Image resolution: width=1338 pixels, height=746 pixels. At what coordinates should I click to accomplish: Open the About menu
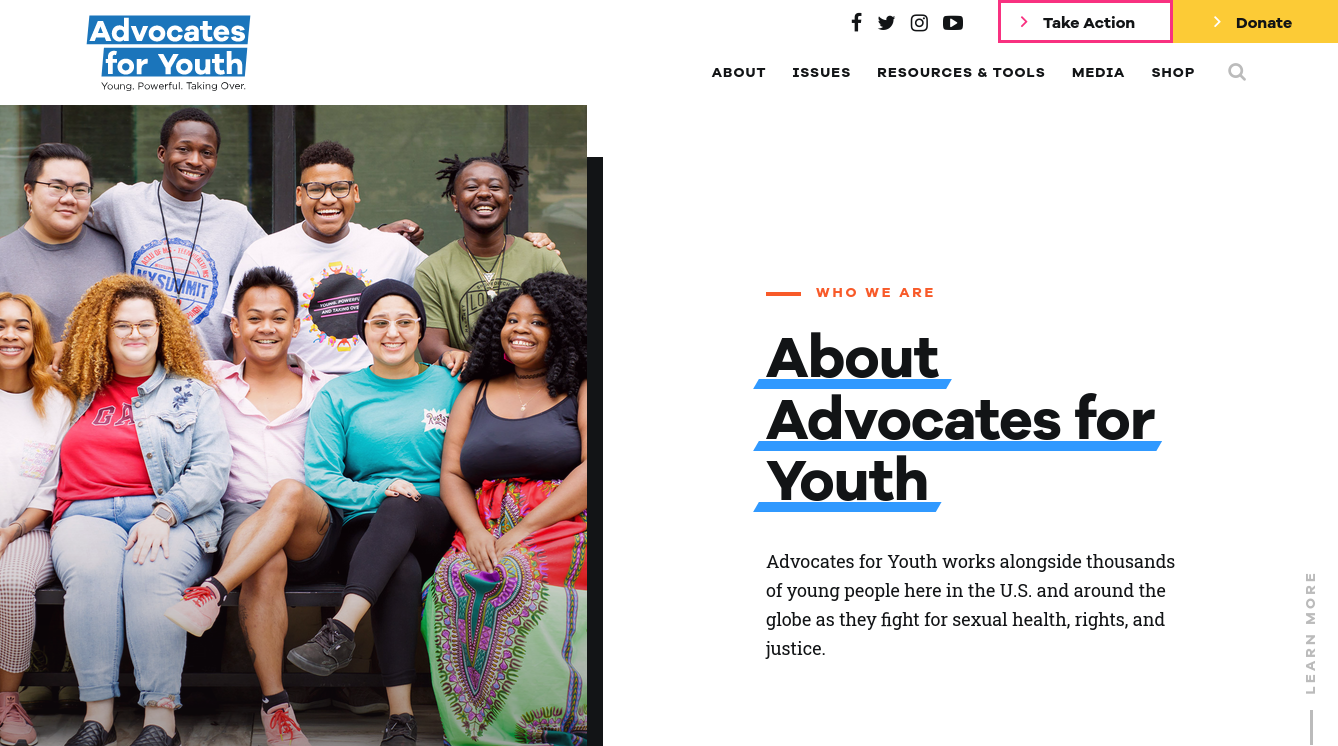pos(739,72)
